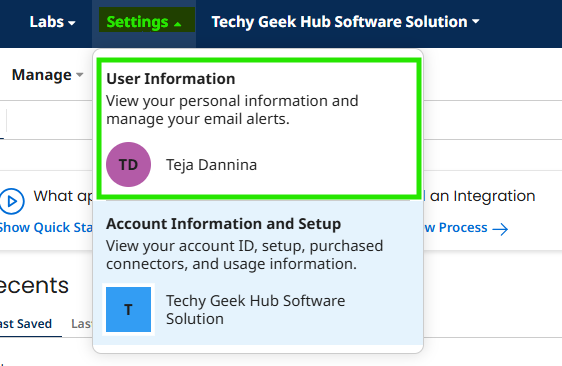Click the account ID and usage description
The image size is (562, 366).
pos(244,255)
